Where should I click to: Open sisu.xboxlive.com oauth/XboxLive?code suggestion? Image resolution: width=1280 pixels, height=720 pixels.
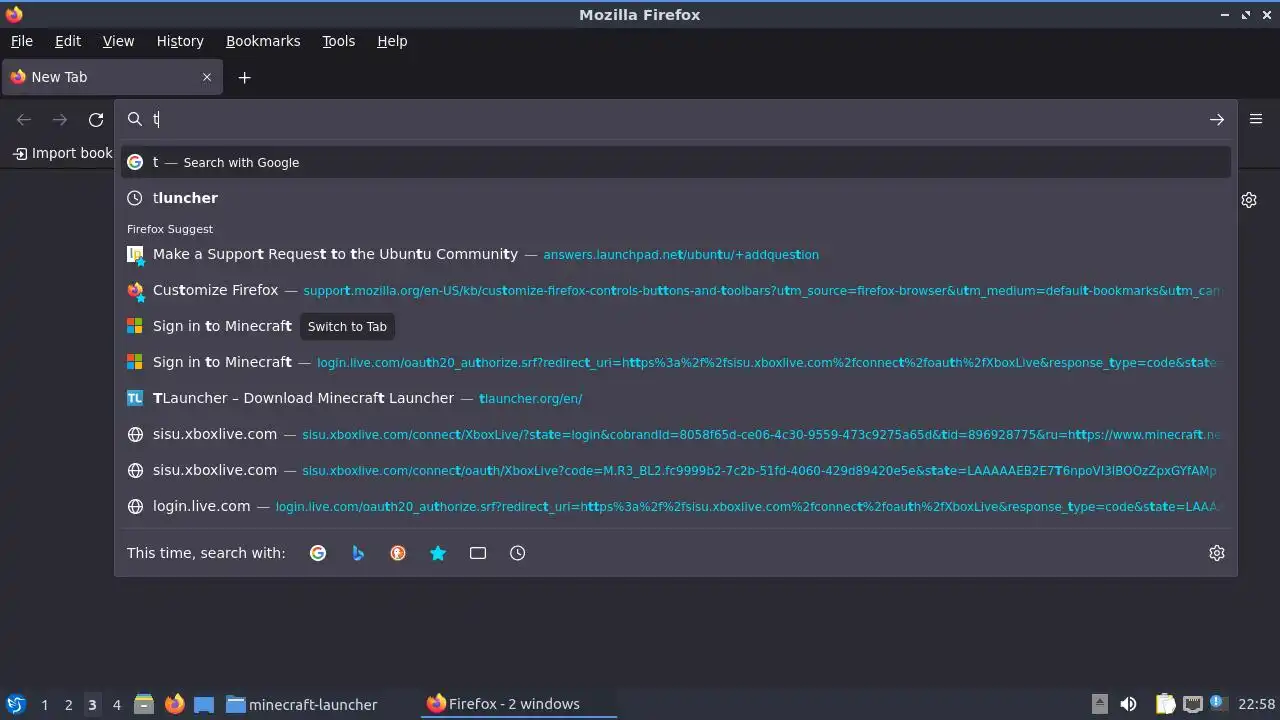tap(676, 470)
